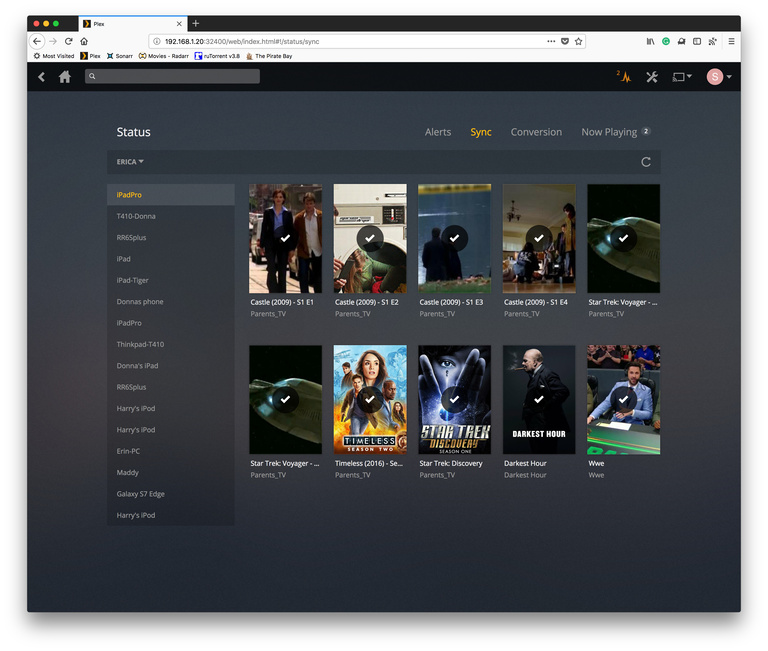Click the Star Trek: Discovery title text
The image size is (768, 651).
pos(451,464)
